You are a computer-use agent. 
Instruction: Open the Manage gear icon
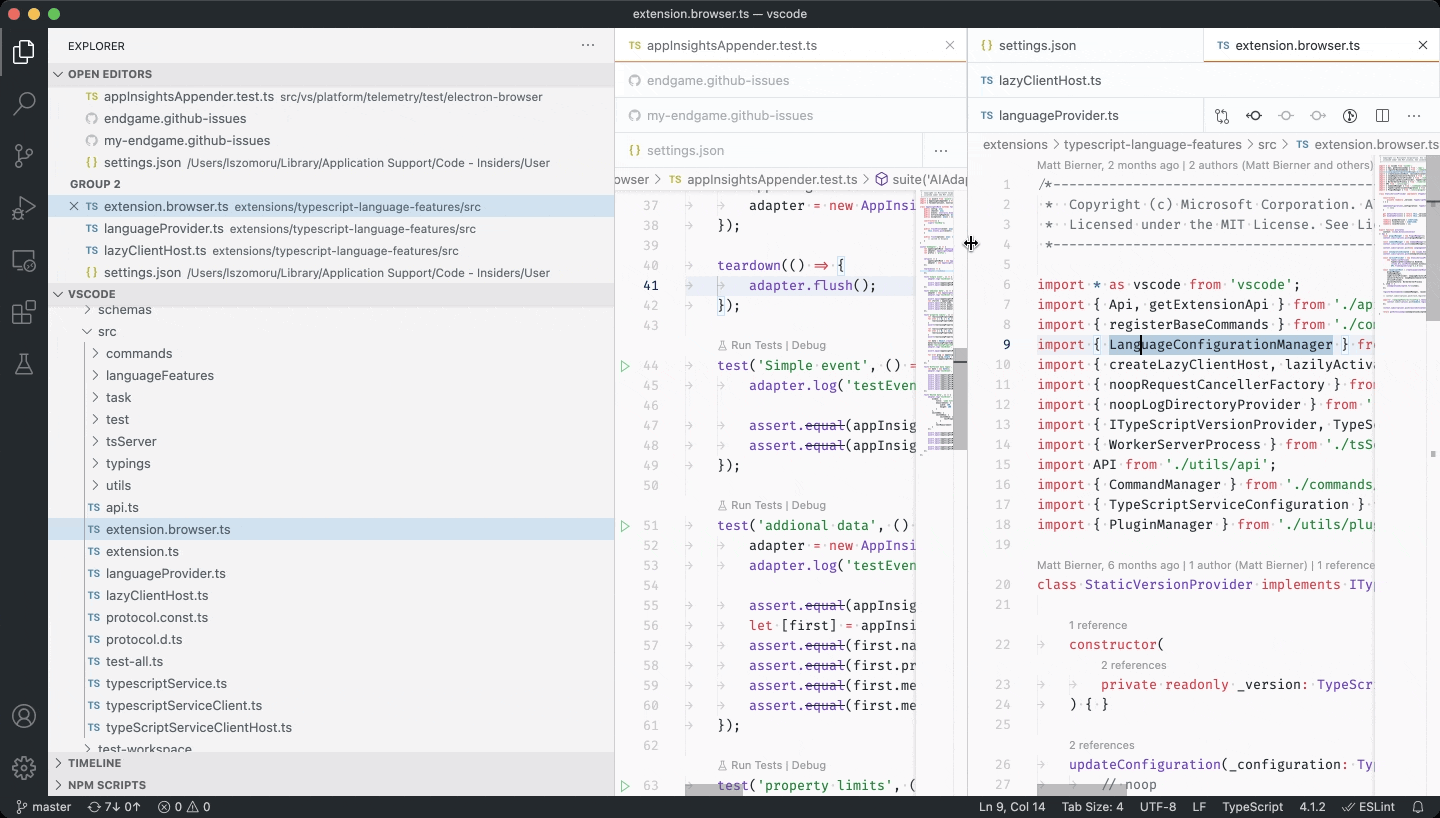pos(24,768)
